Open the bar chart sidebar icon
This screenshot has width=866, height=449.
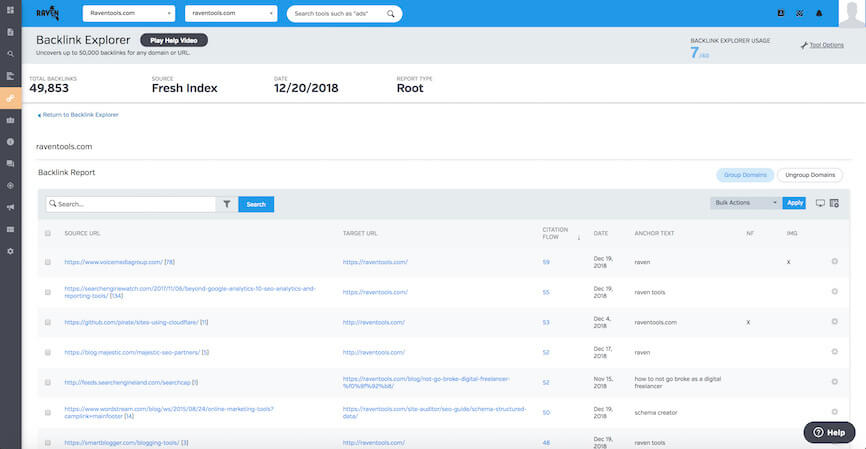pyautogui.click(x=10, y=76)
